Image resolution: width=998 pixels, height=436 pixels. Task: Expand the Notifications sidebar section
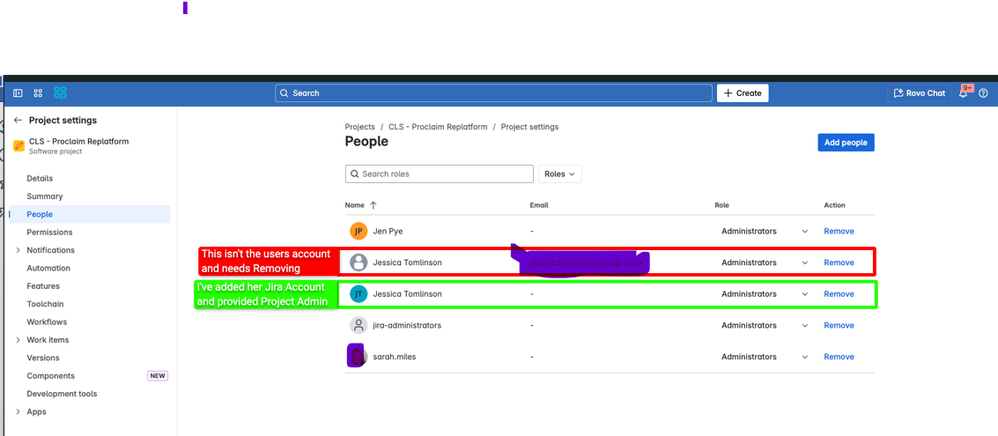click(18, 250)
